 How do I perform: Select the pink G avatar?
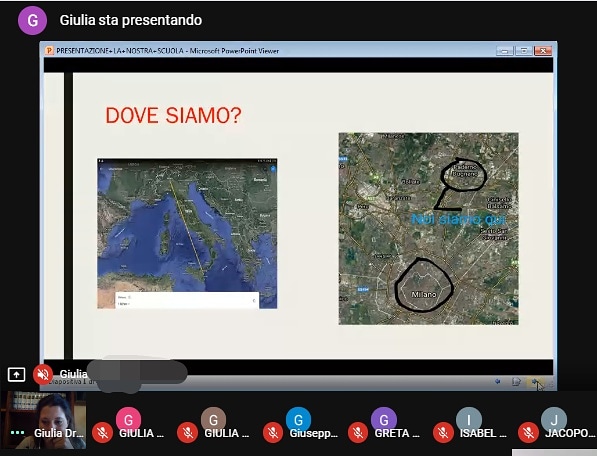(x=128, y=420)
